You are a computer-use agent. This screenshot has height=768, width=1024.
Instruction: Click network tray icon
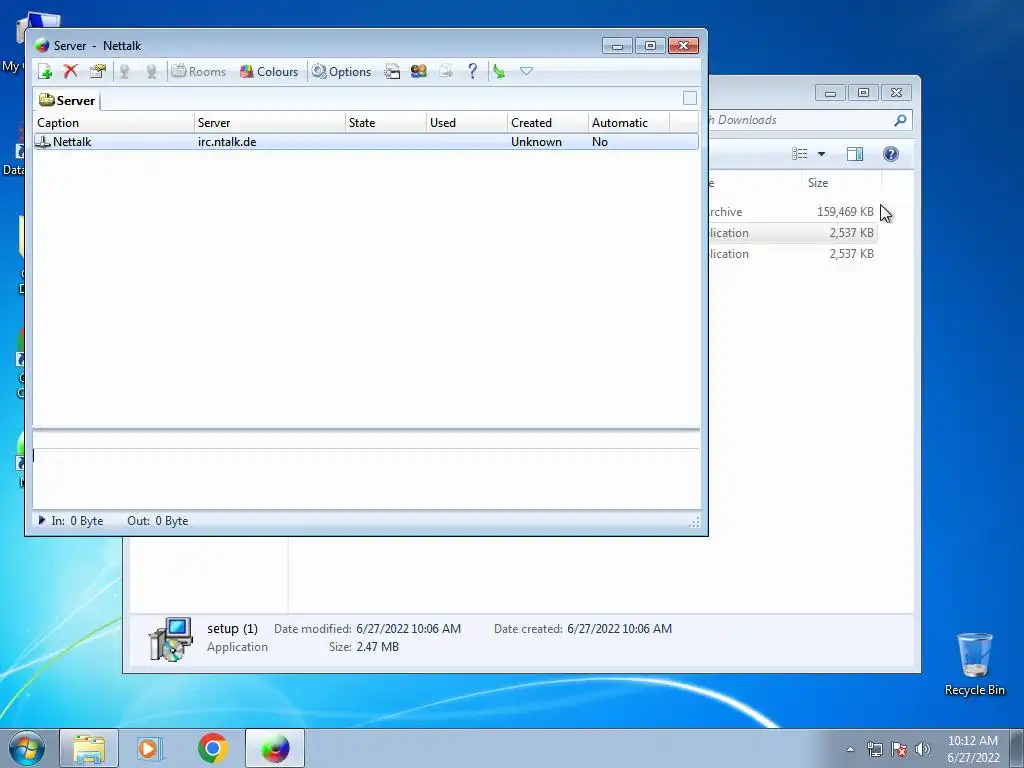(x=874, y=749)
